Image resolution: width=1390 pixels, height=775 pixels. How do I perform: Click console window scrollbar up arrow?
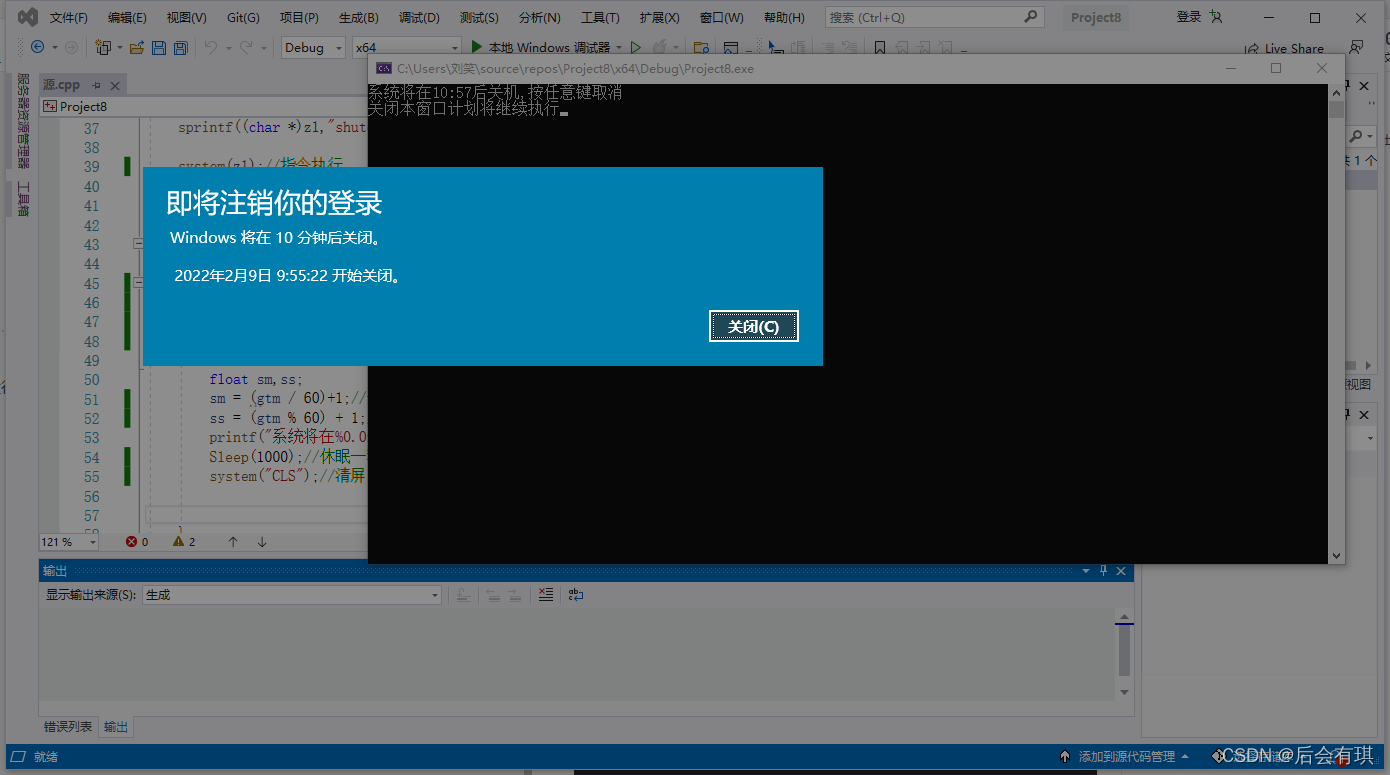(x=1336, y=92)
